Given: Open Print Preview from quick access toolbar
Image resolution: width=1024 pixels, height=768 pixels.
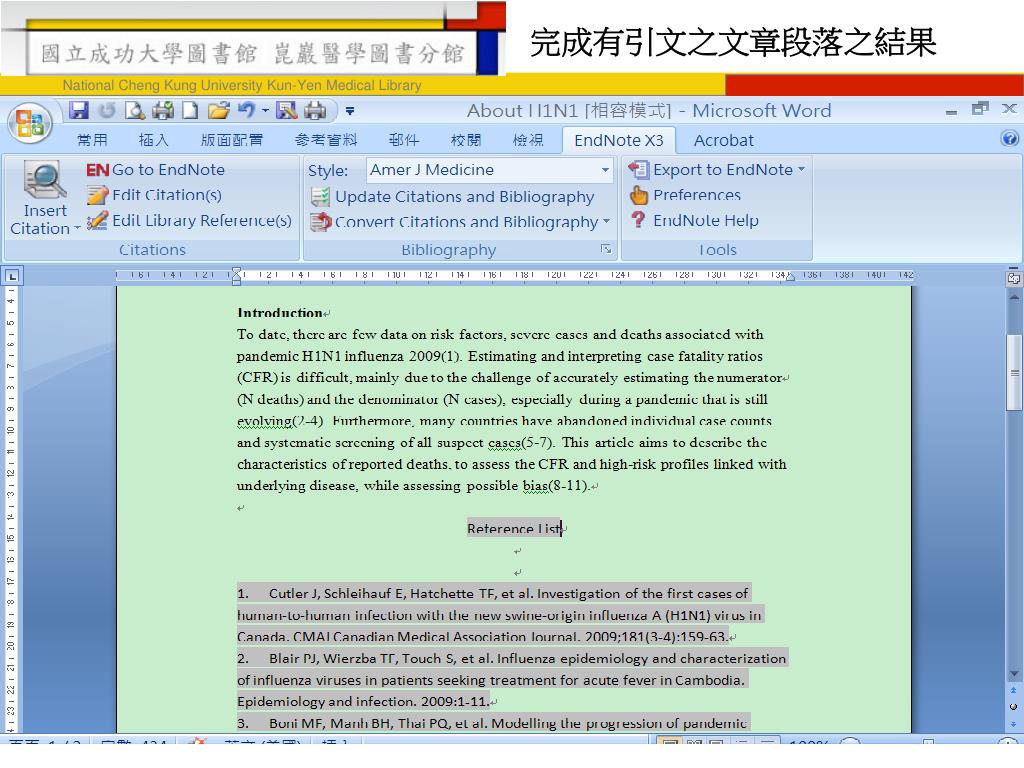Looking at the screenshot, I should (135, 110).
